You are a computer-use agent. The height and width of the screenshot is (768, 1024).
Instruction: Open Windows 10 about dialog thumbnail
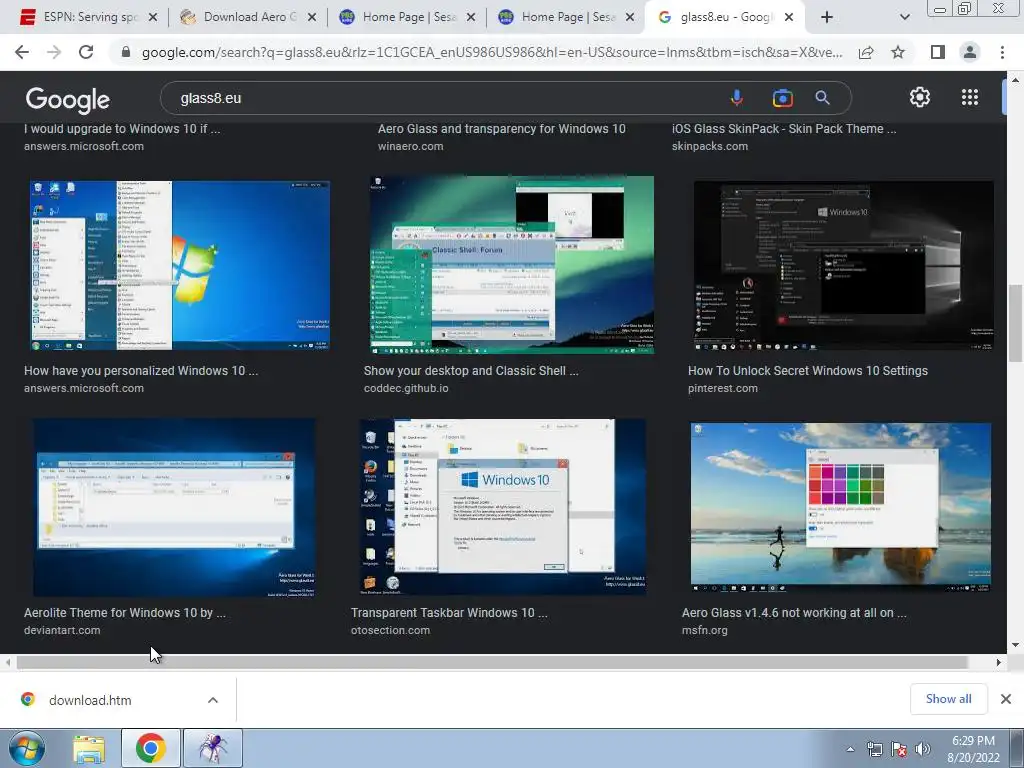coord(503,507)
